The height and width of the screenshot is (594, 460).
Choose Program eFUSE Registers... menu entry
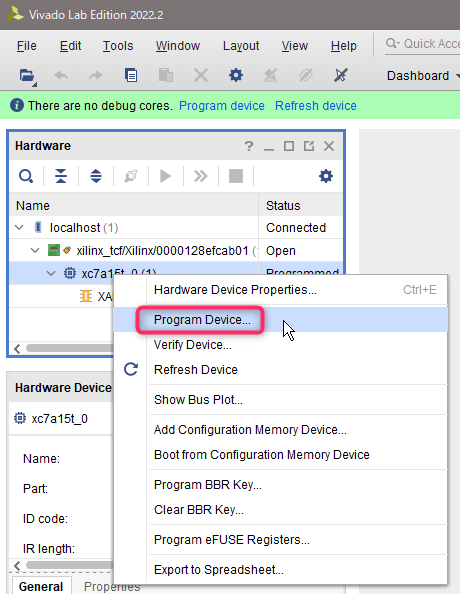280,539
